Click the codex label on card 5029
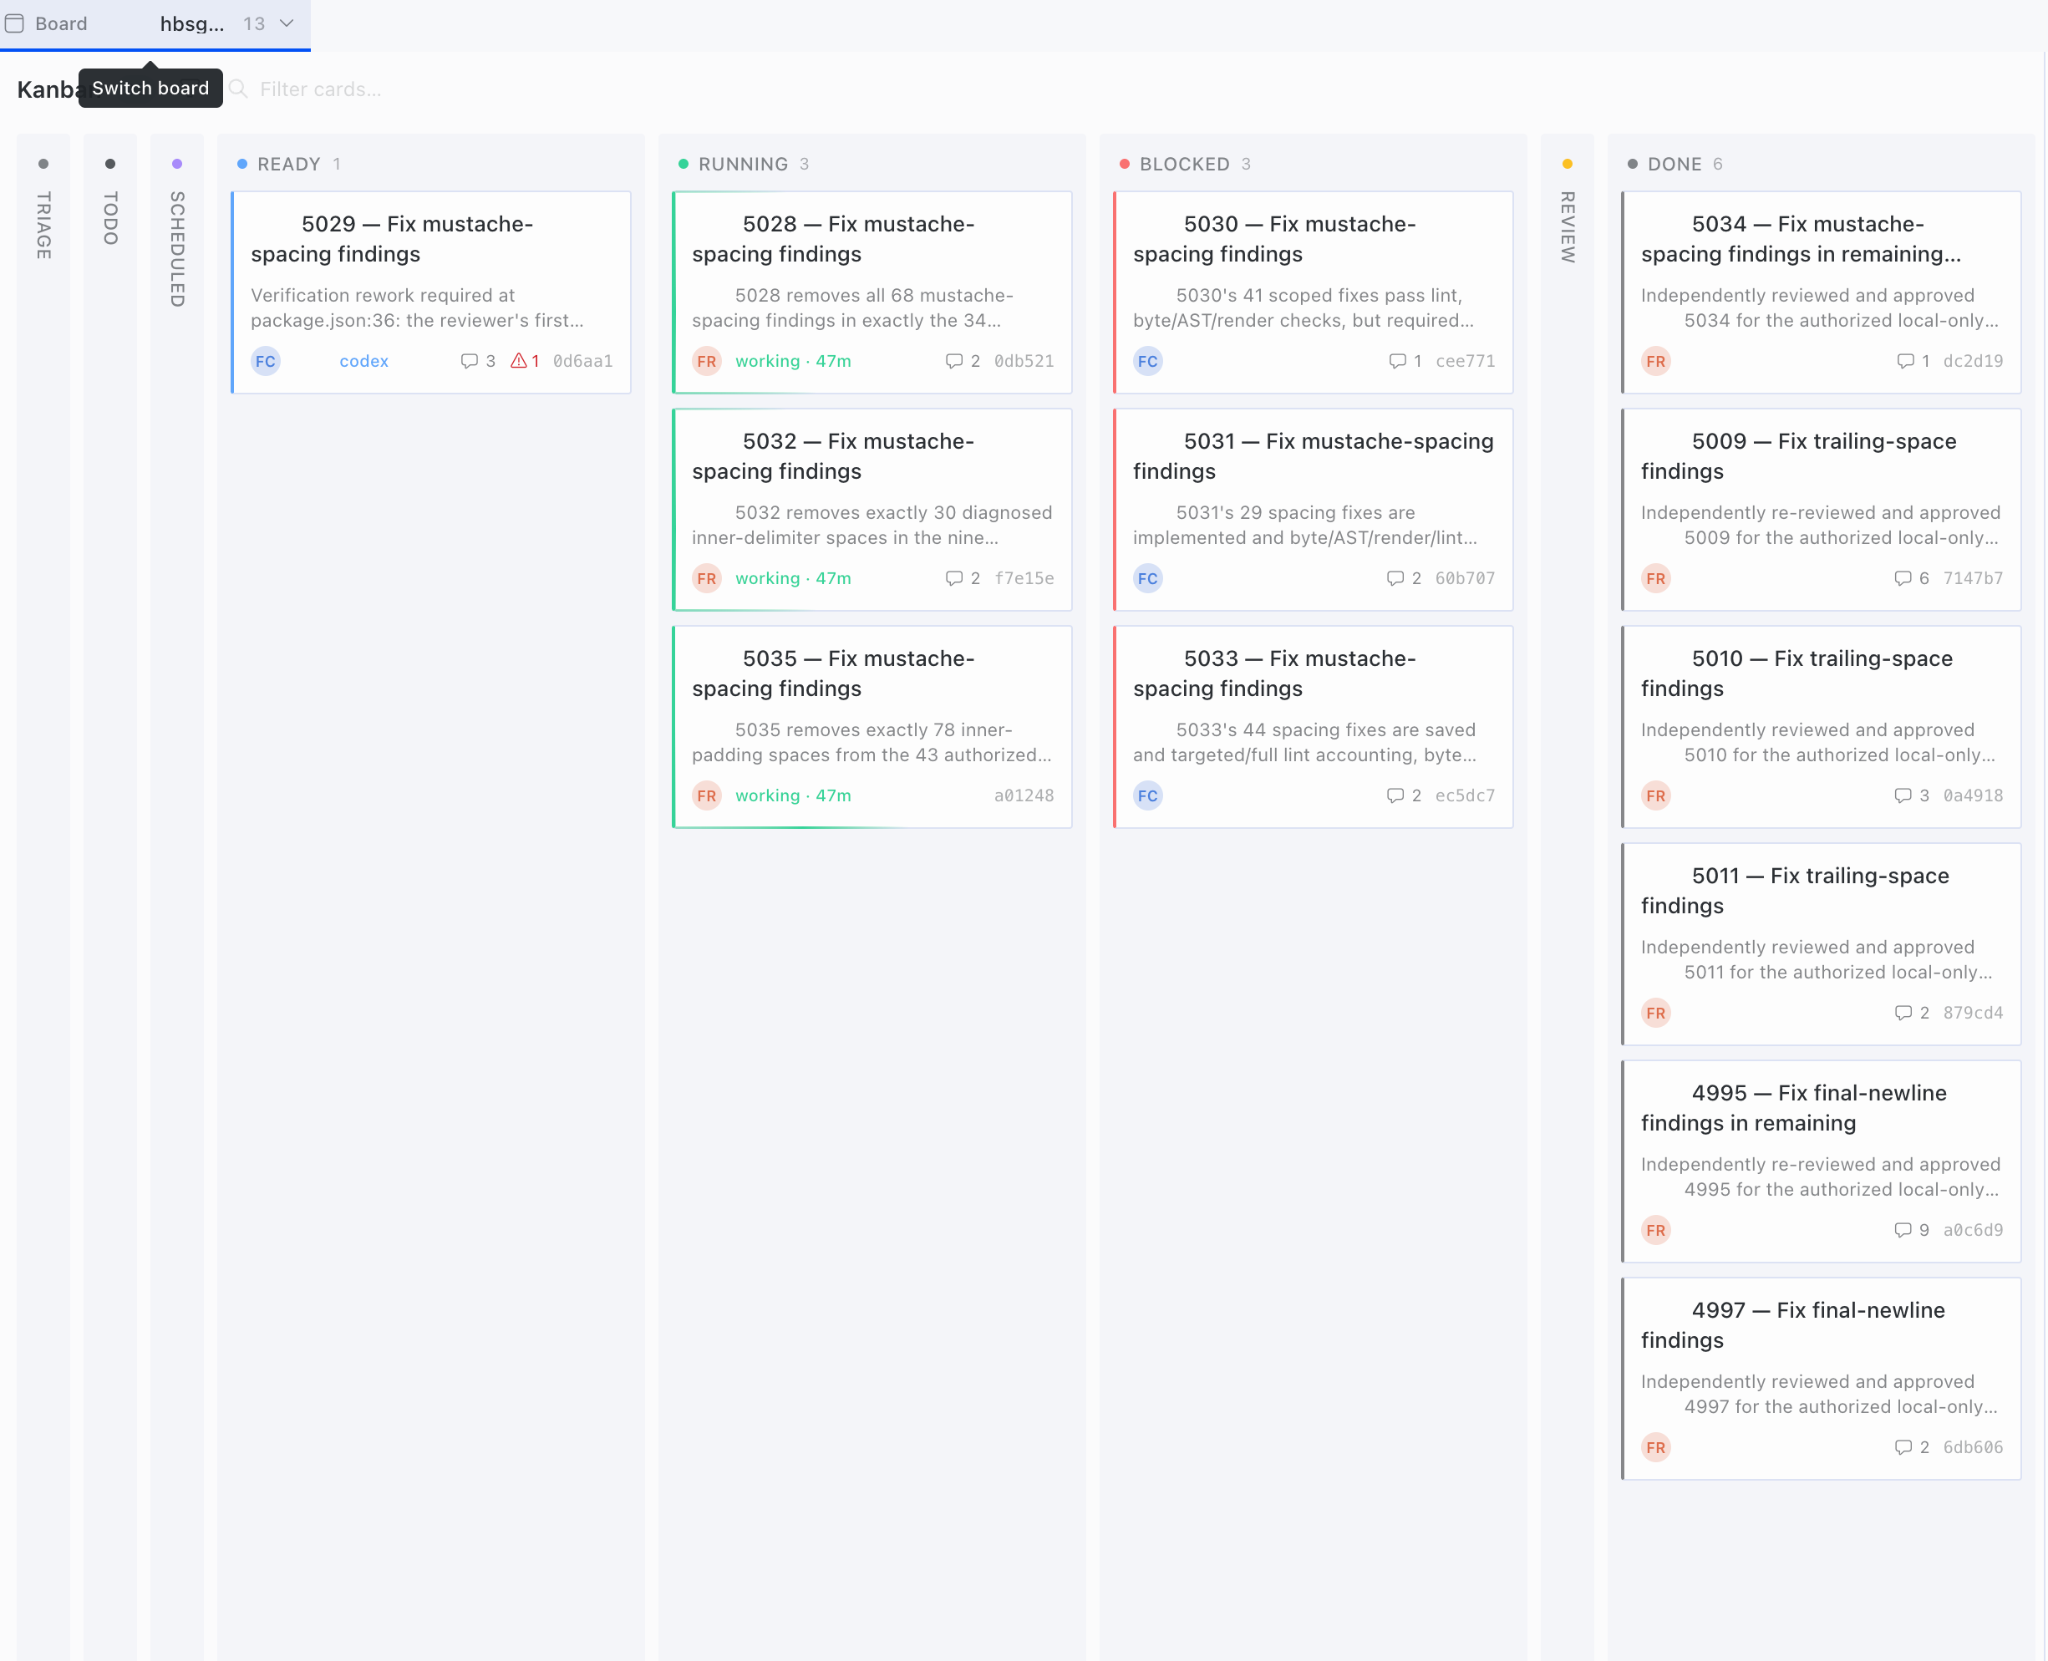The width and height of the screenshot is (2048, 1661). tap(363, 361)
